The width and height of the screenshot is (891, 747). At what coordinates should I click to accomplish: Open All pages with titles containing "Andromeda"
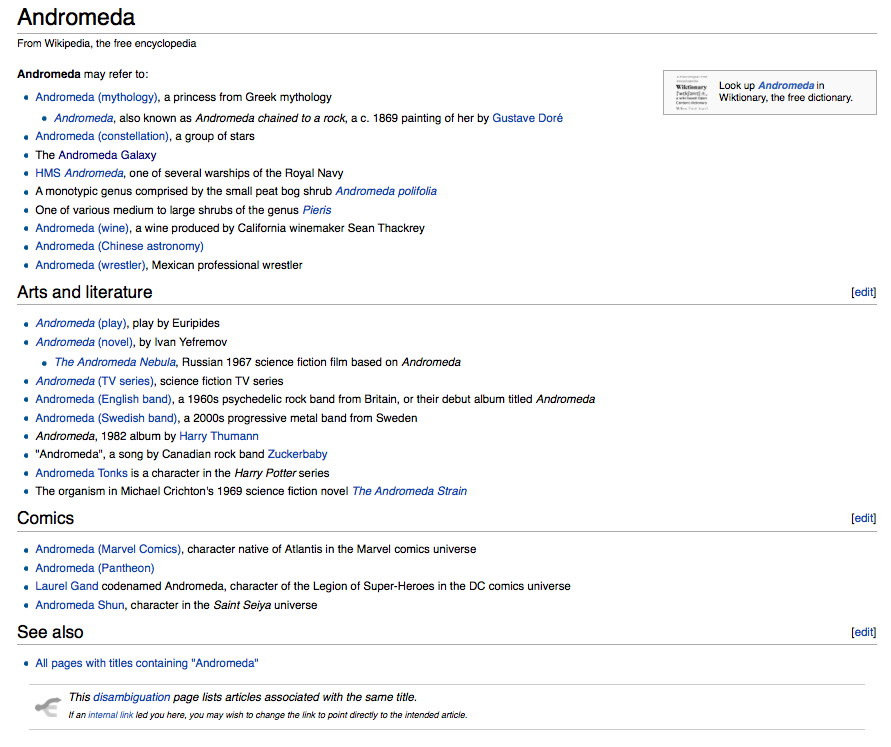click(147, 663)
